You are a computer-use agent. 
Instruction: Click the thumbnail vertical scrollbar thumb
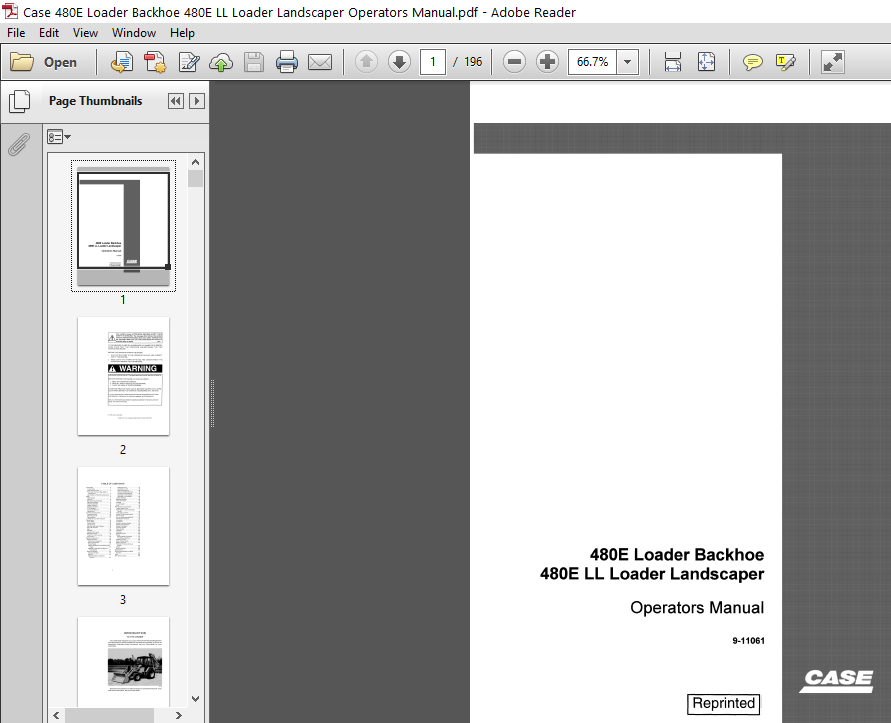click(x=195, y=178)
